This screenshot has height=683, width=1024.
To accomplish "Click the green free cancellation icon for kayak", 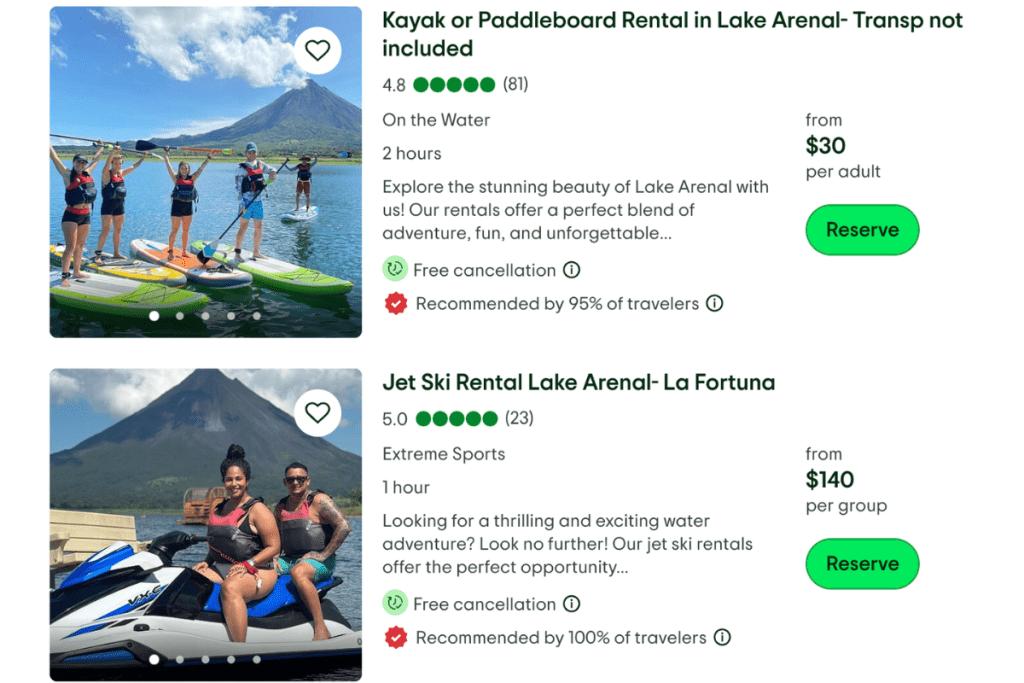I will tap(395, 270).
